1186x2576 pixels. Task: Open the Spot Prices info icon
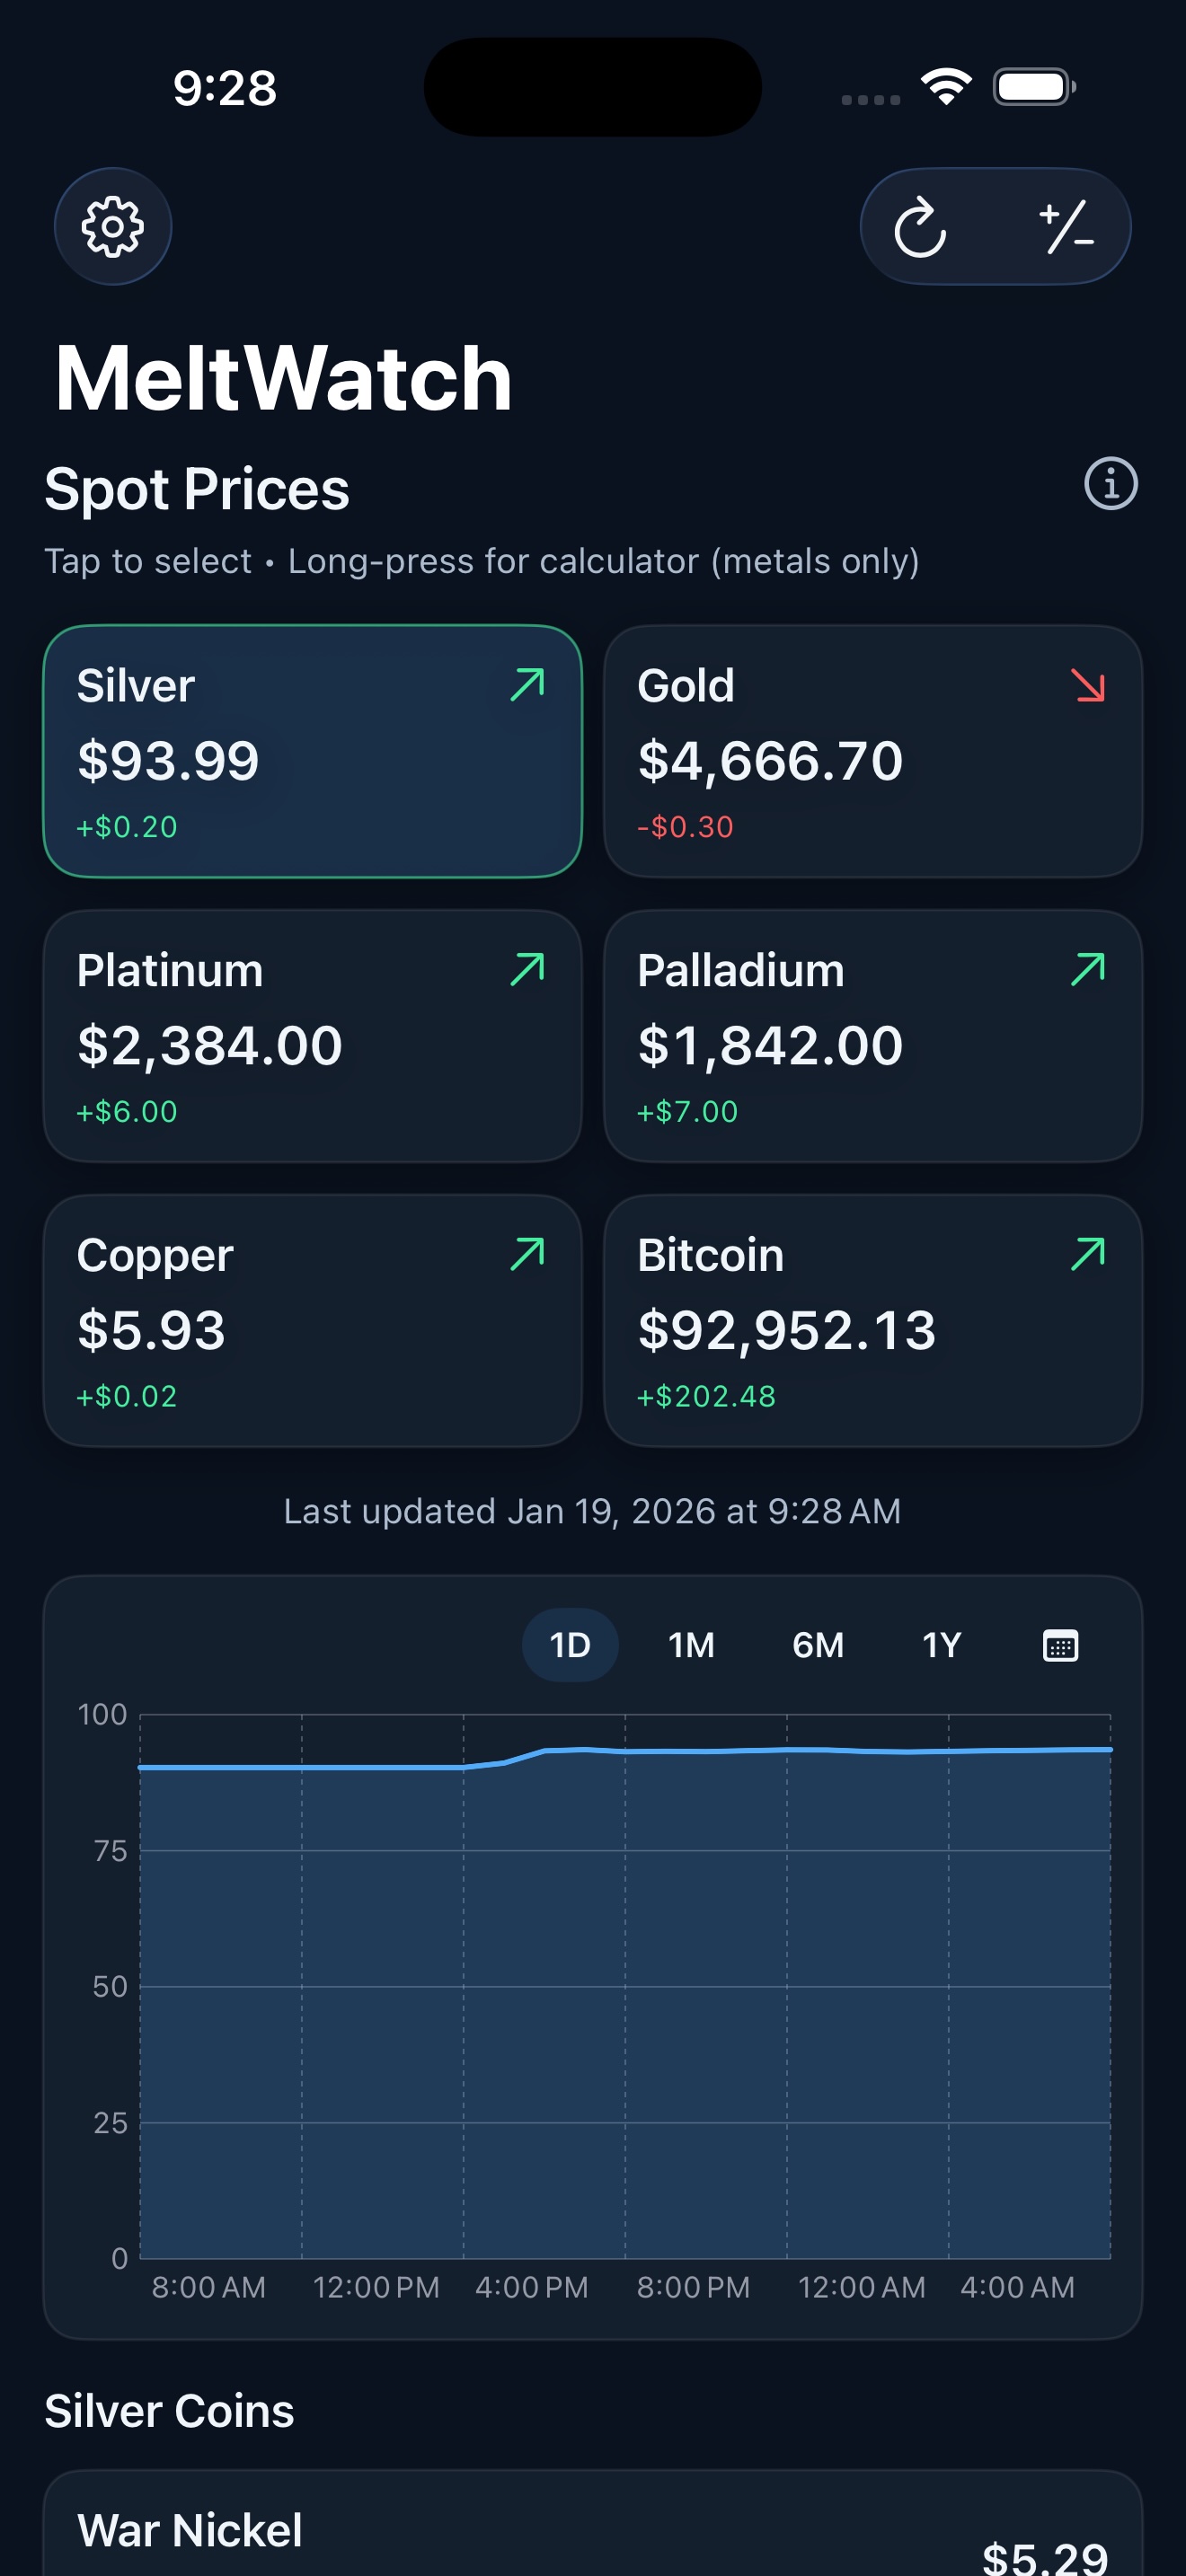click(x=1110, y=485)
